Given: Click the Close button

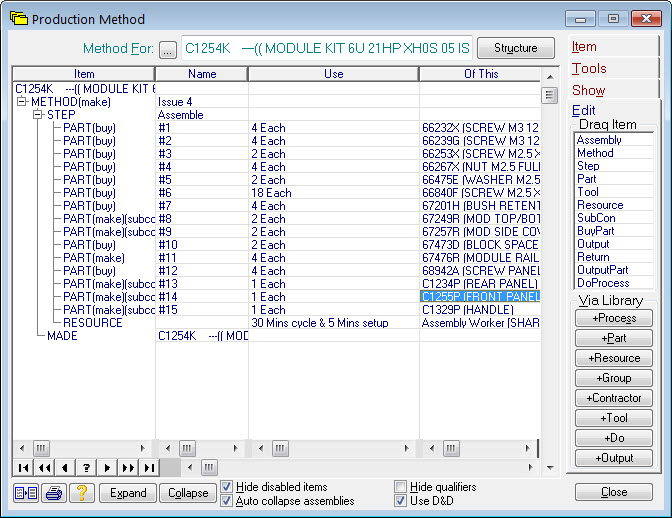Looking at the screenshot, I should [x=614, y=492].
